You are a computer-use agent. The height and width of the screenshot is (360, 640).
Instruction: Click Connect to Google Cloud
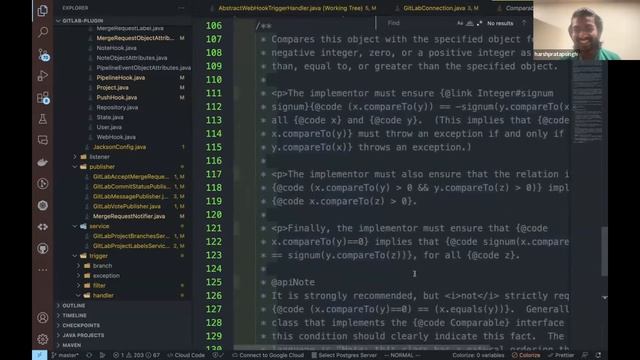[268, 355]
